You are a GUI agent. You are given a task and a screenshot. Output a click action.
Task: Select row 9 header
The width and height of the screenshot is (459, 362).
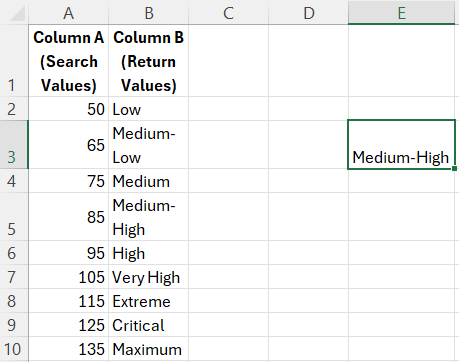point(14,325)
